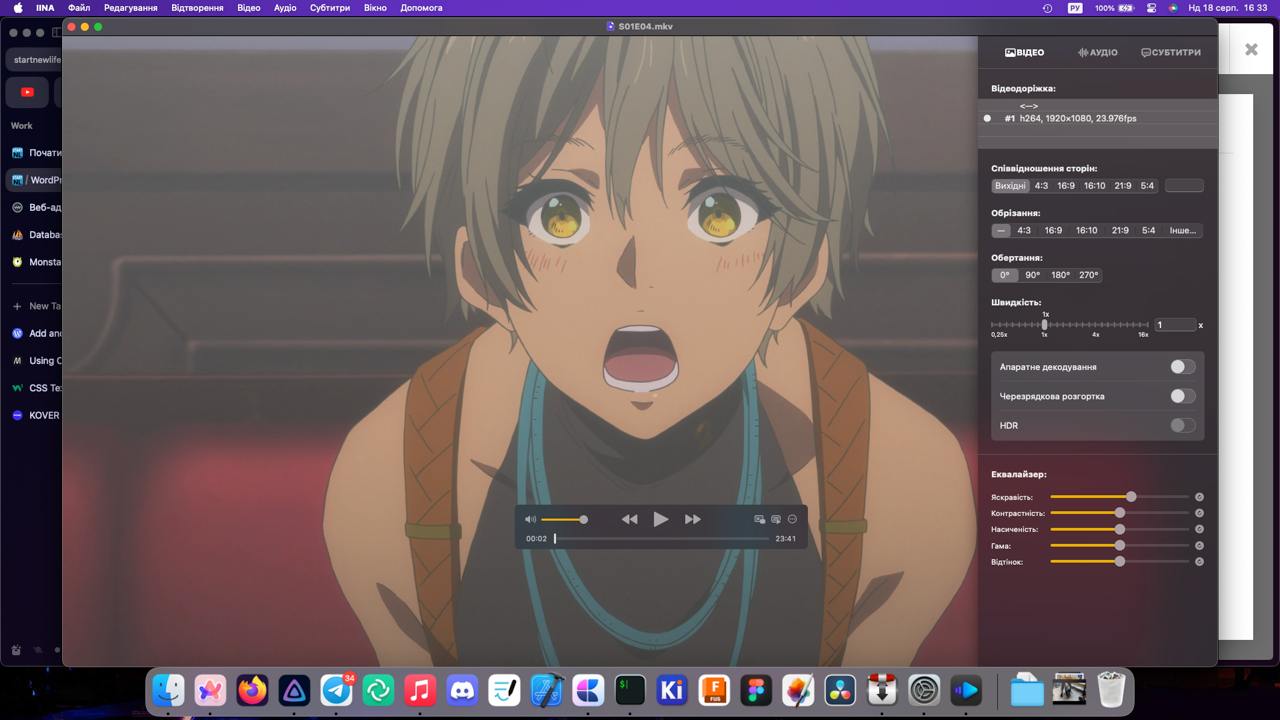
Task: Toggle the Черезрядкова розгортка switch
Action: point(1182,396)
